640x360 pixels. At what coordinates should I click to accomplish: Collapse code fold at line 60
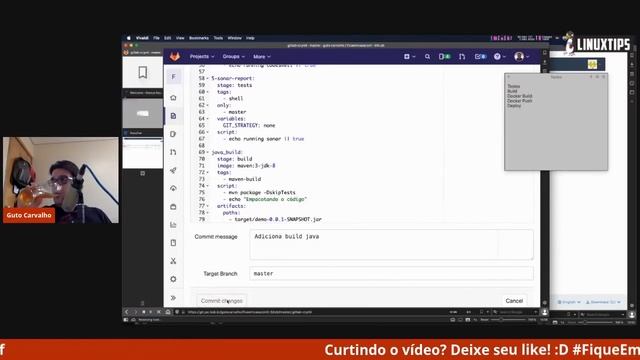pos(207,92)
